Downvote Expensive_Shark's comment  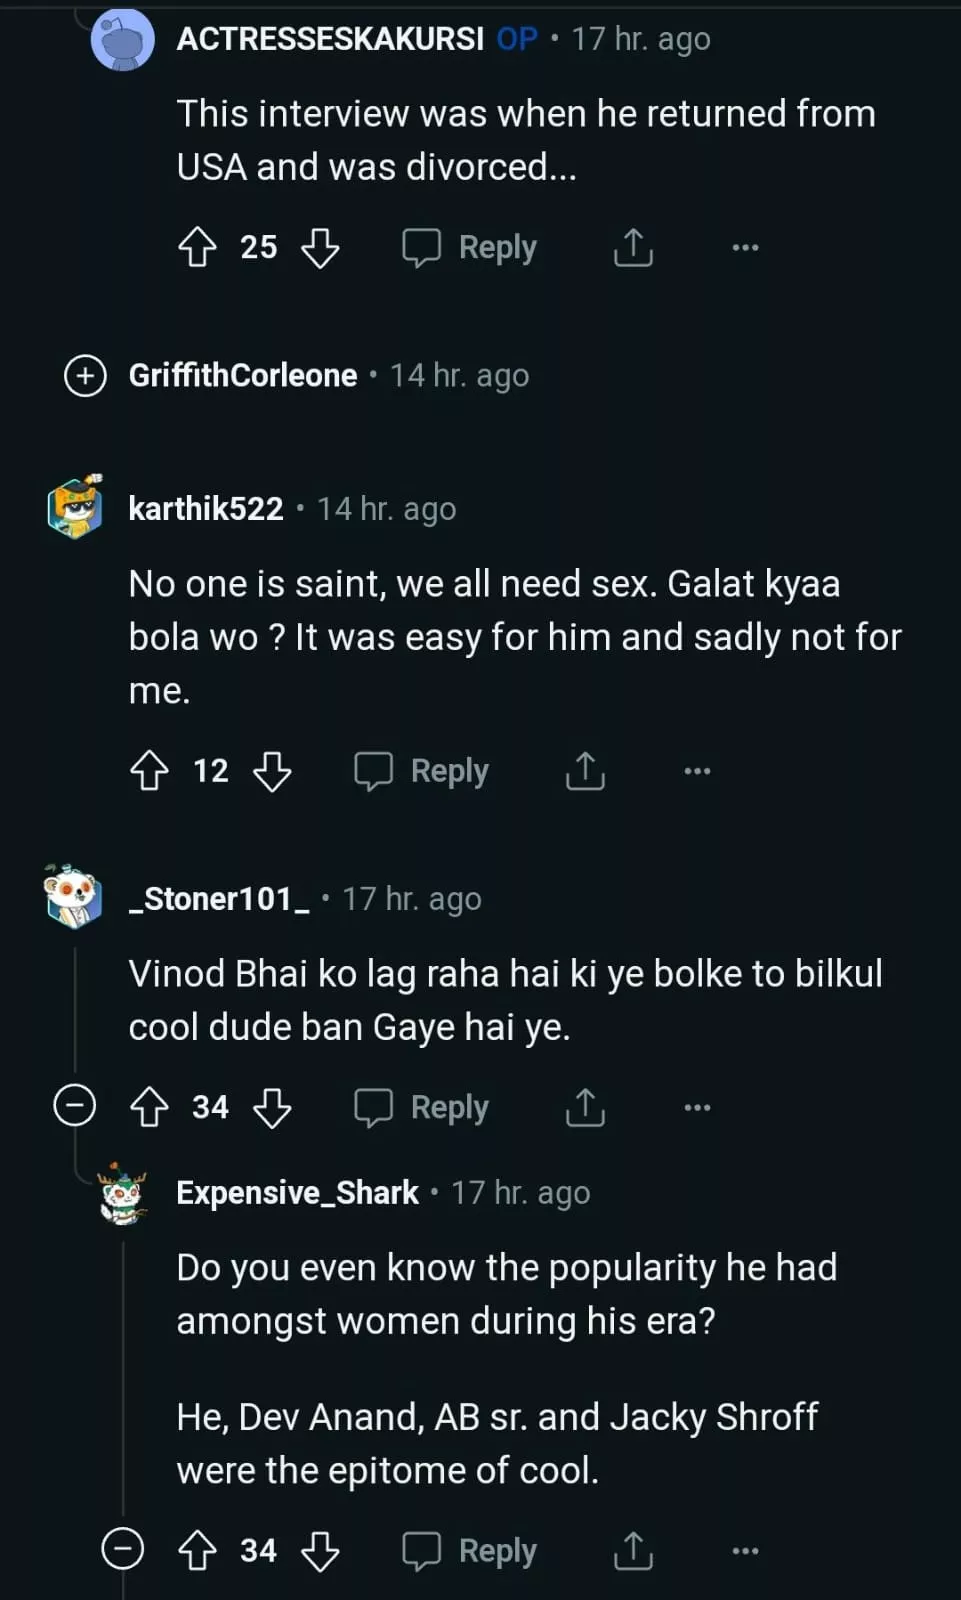click(320, 1551)
